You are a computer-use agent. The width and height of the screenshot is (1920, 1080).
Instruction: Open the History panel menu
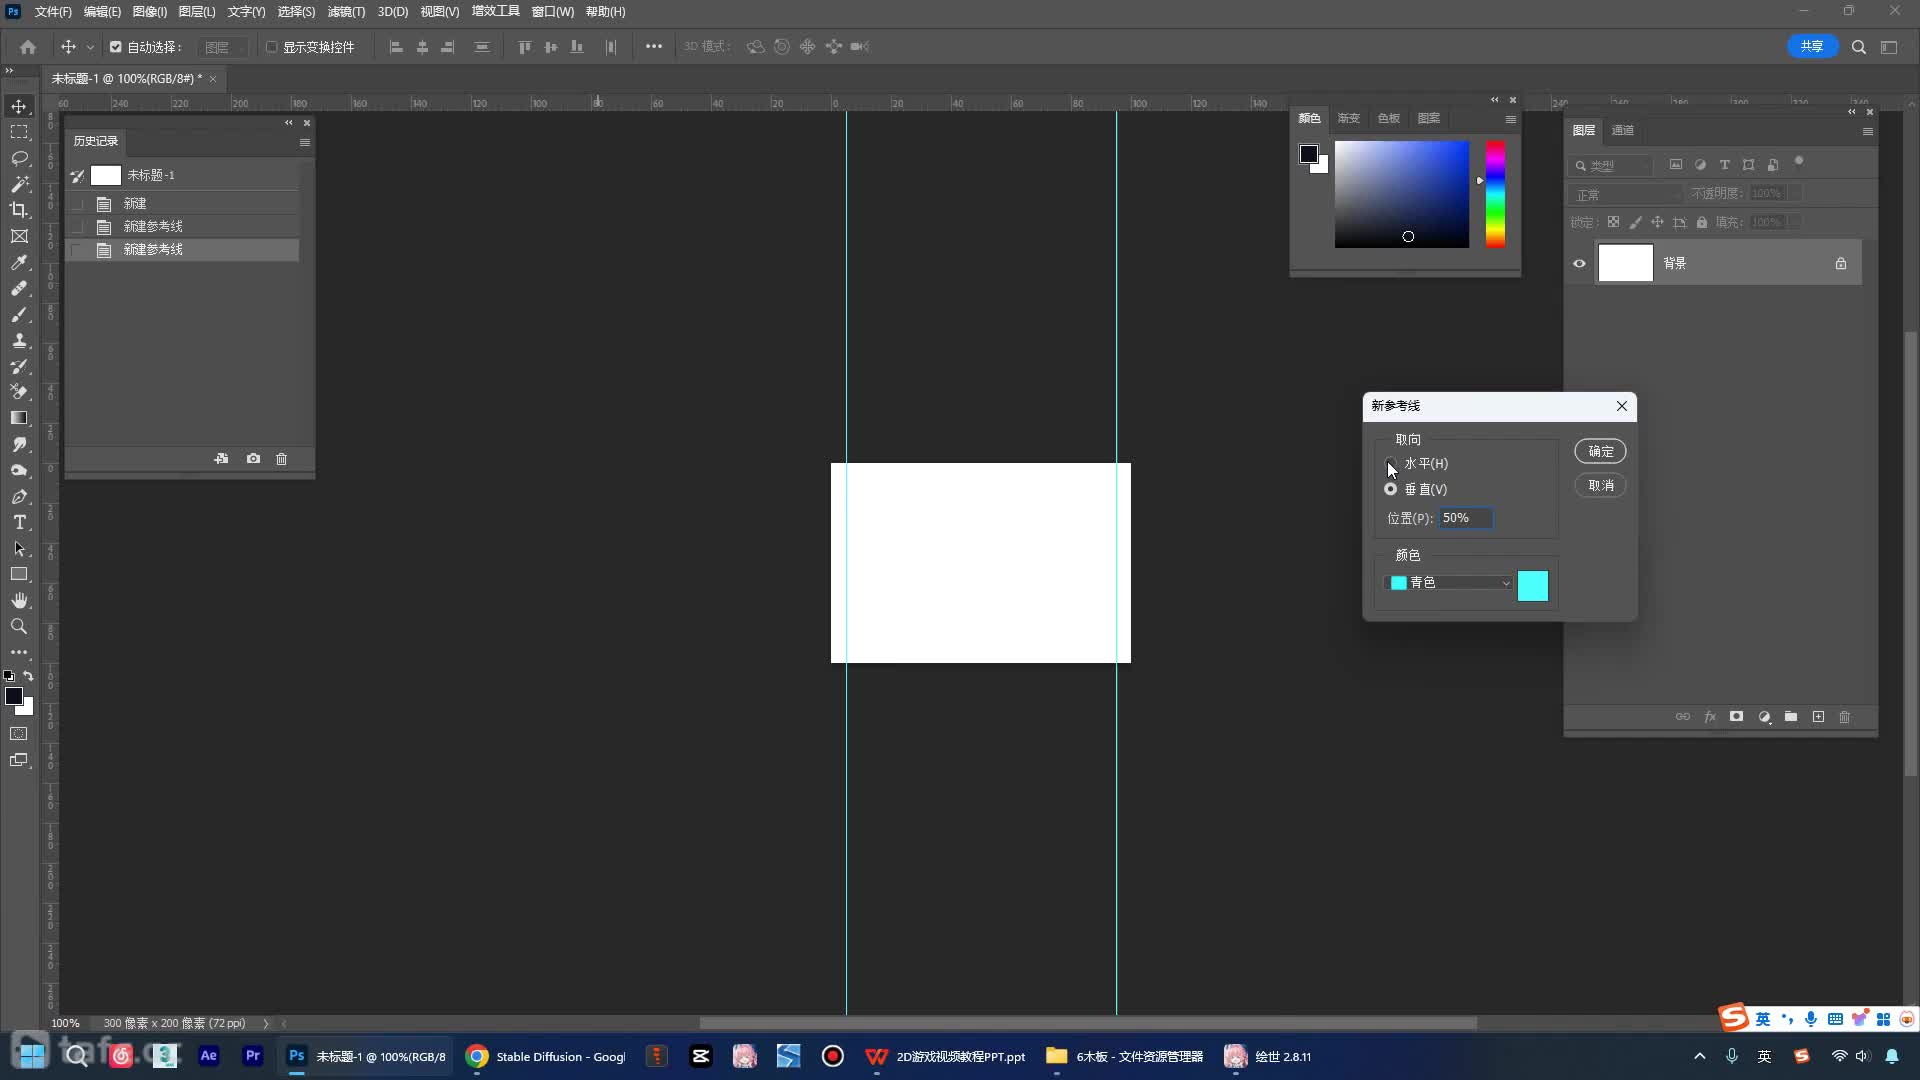tap(305, 142)
